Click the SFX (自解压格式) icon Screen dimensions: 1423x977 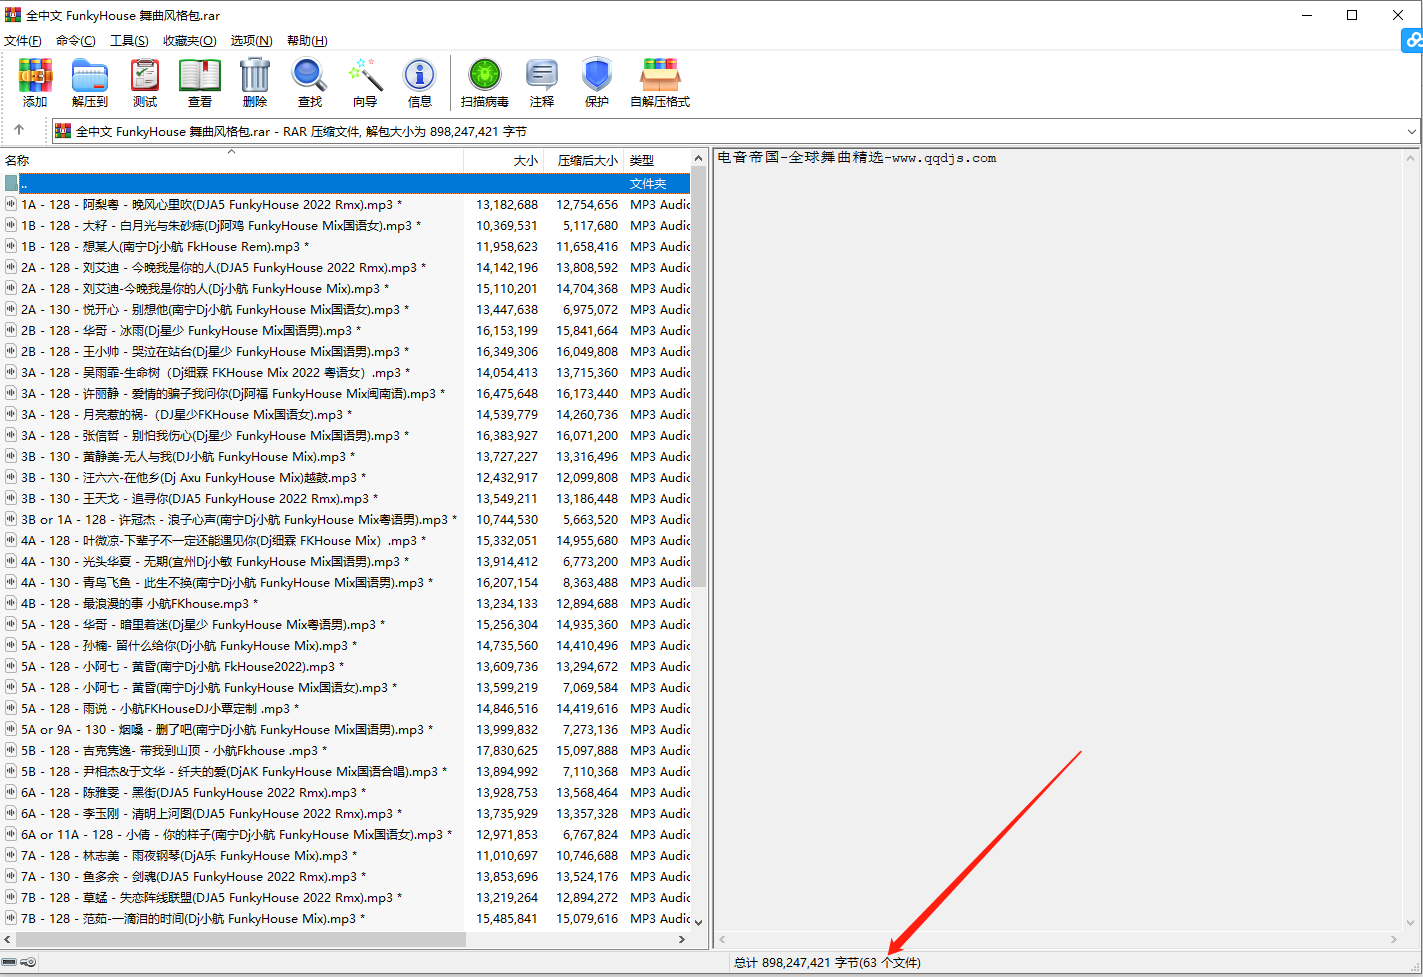[660, 82]
